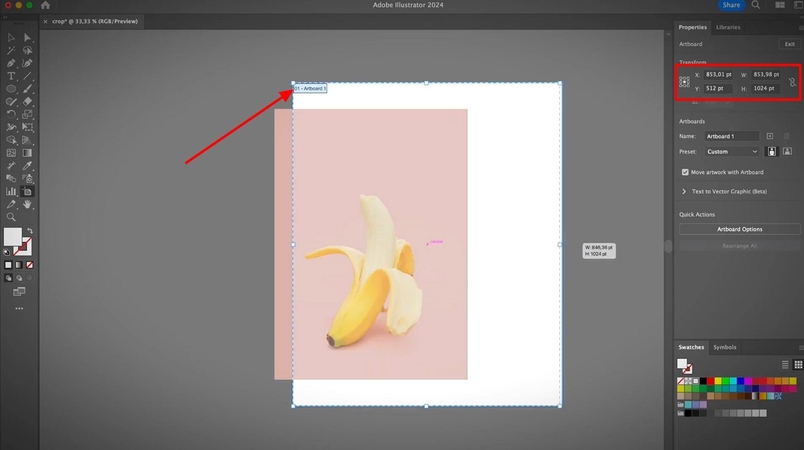The height and width of the screenshot is (450, 804).
Task: Select the Lasso tool
Action: [27, 50]
